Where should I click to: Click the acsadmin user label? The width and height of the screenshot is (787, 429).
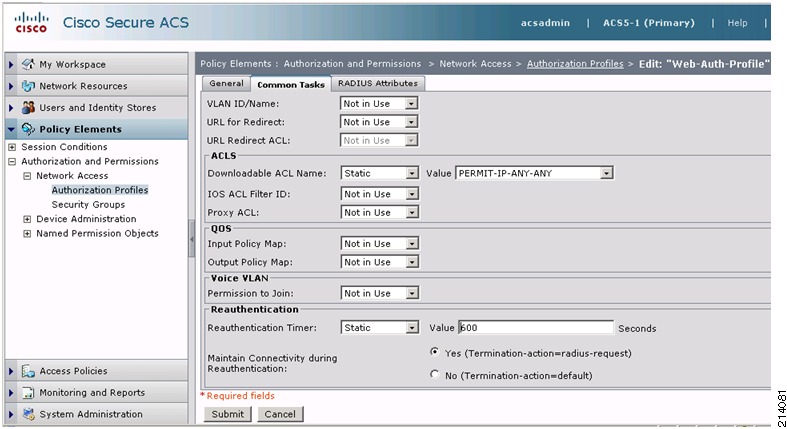[x=545, y=23]
